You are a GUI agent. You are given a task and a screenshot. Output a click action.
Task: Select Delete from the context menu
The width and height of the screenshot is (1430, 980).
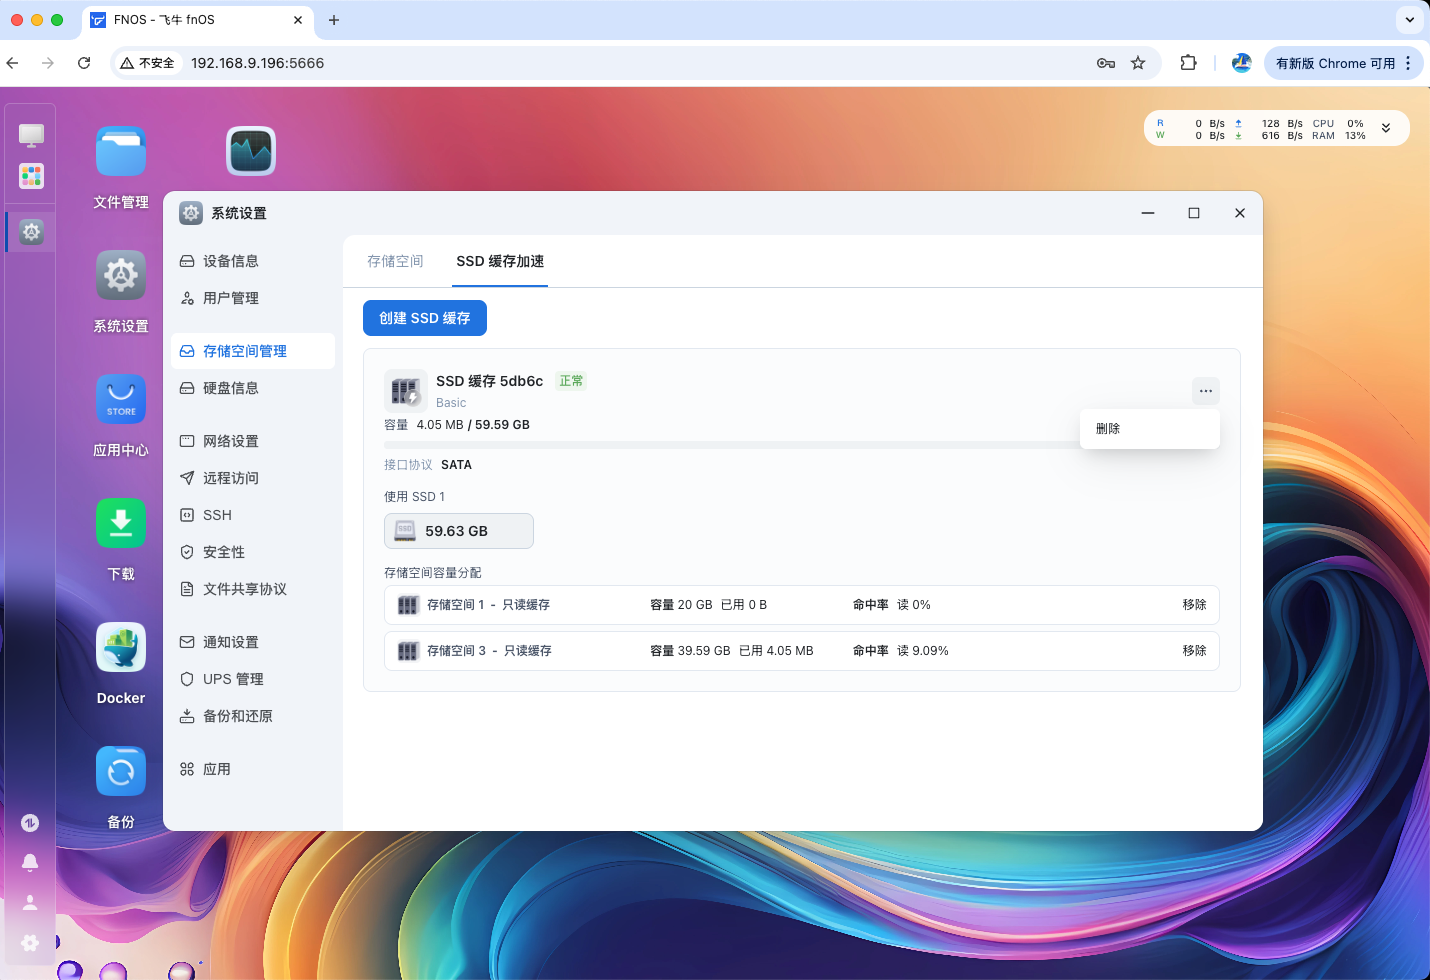pos(1108,429)
